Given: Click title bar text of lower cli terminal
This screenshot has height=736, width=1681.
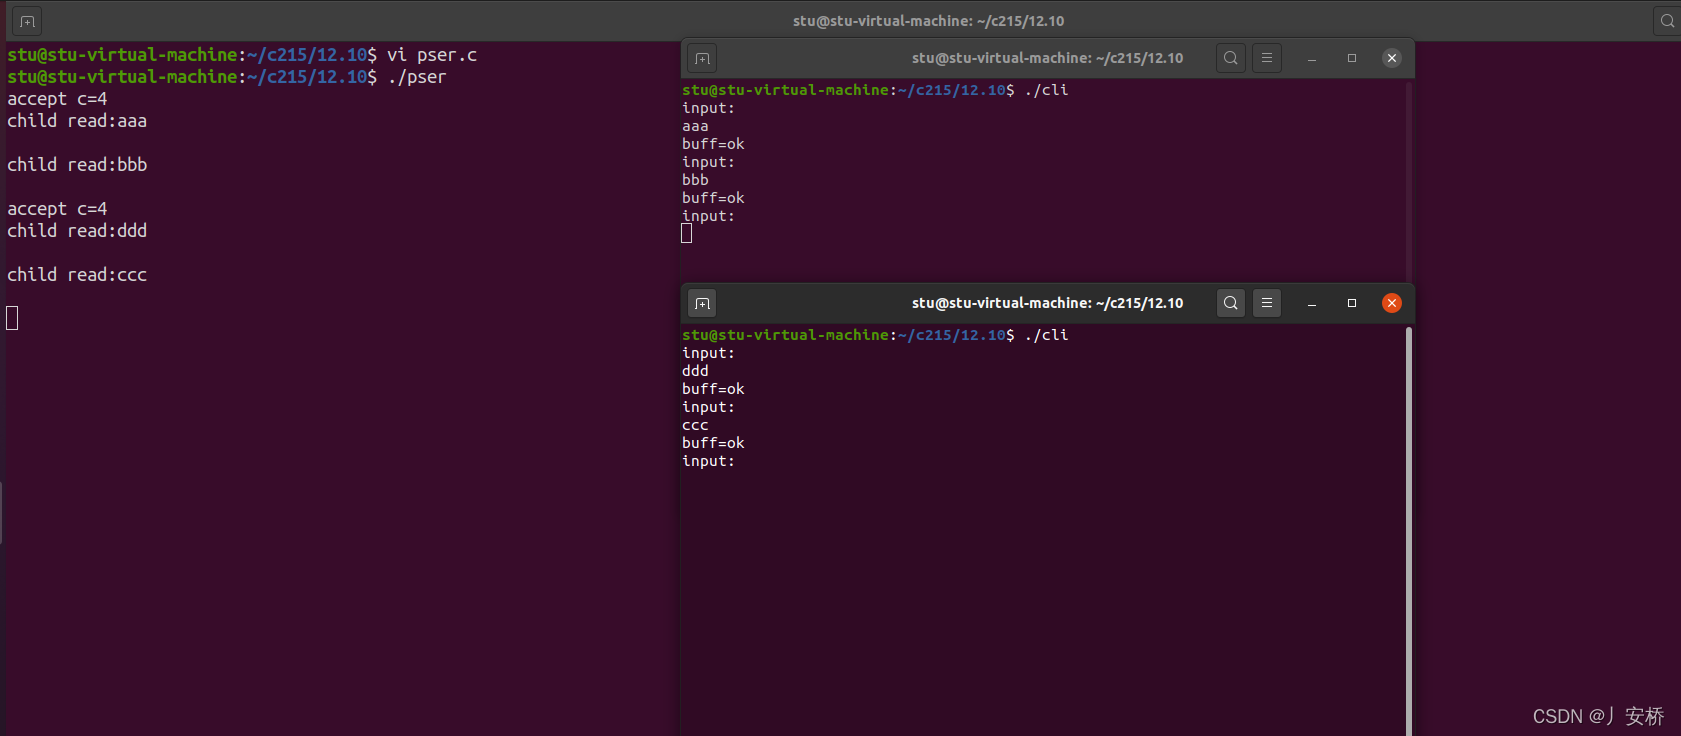Looking at the screenshot, I should [x=1047, y=303].
